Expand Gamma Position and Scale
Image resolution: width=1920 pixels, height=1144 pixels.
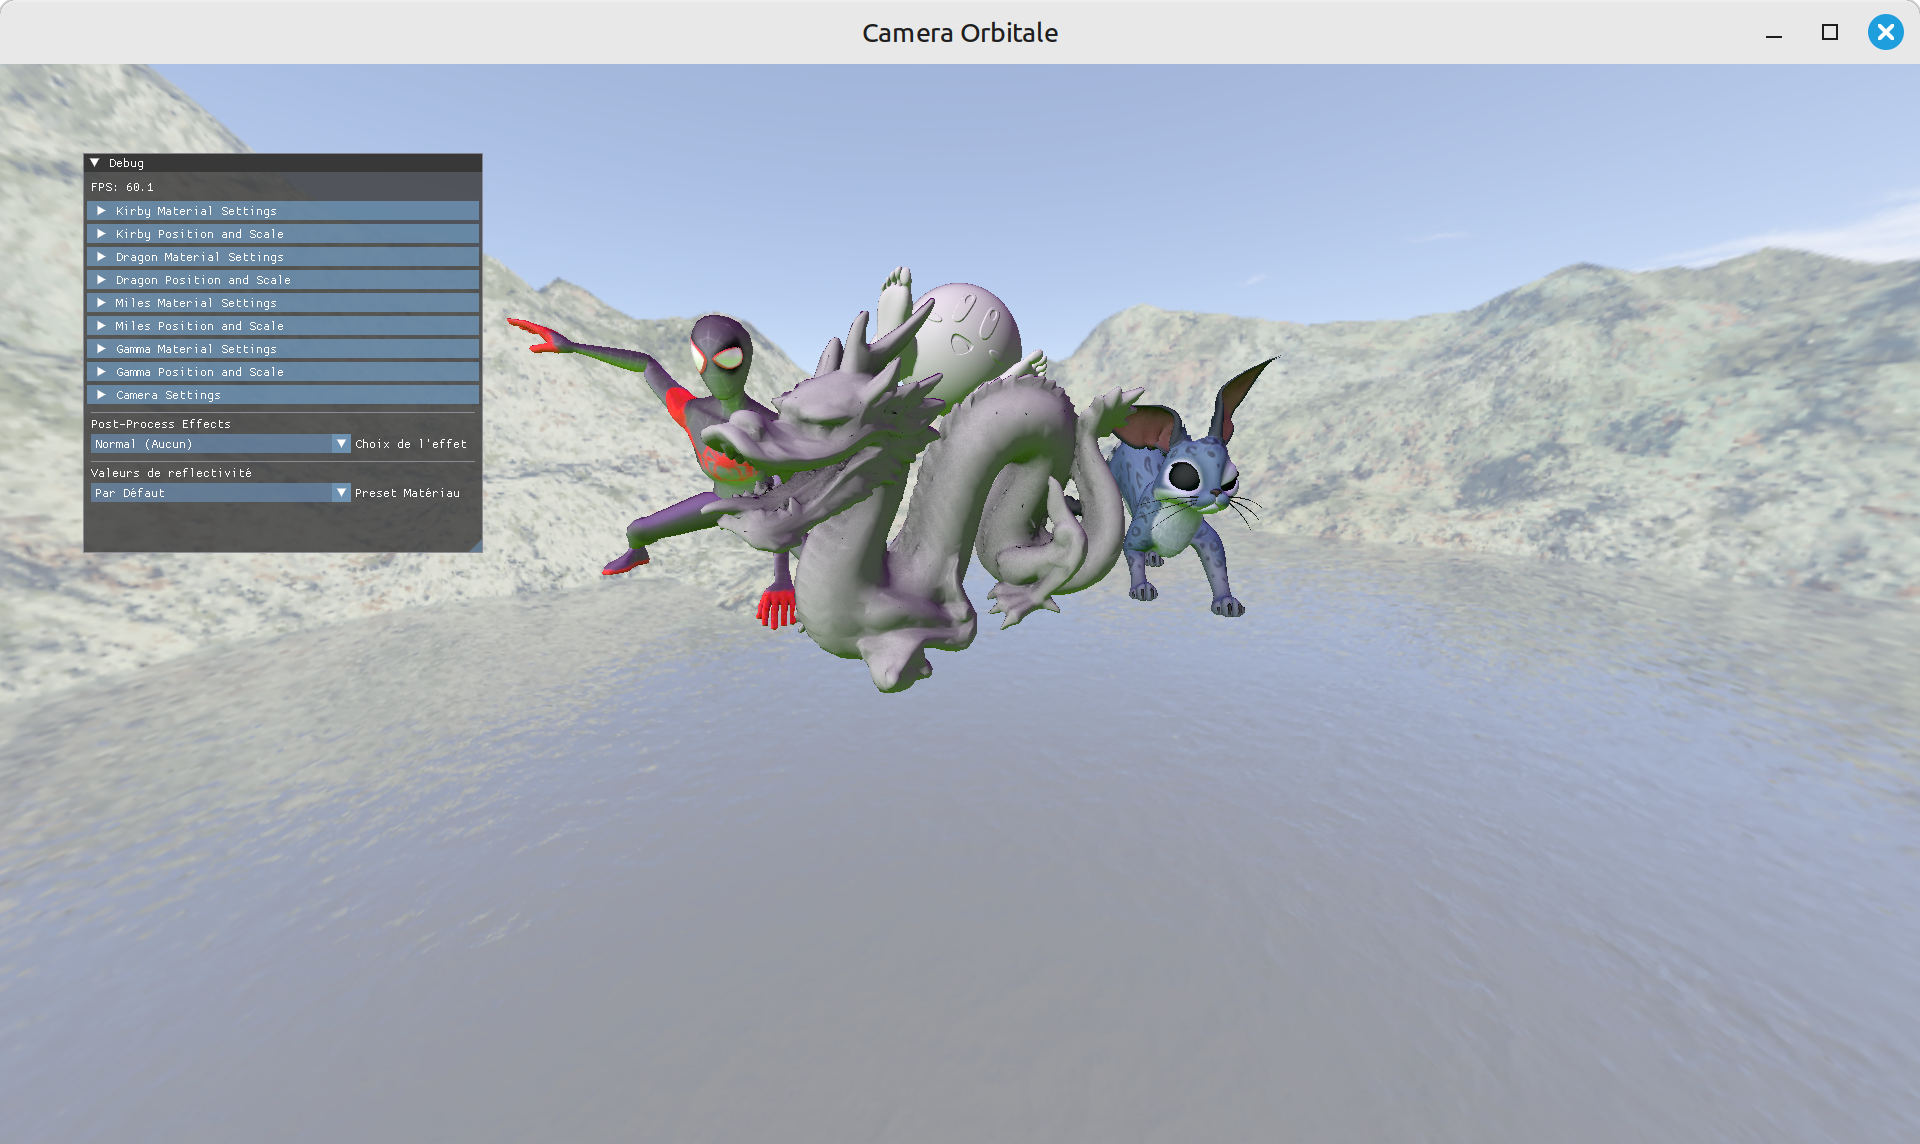coord(283,372)
